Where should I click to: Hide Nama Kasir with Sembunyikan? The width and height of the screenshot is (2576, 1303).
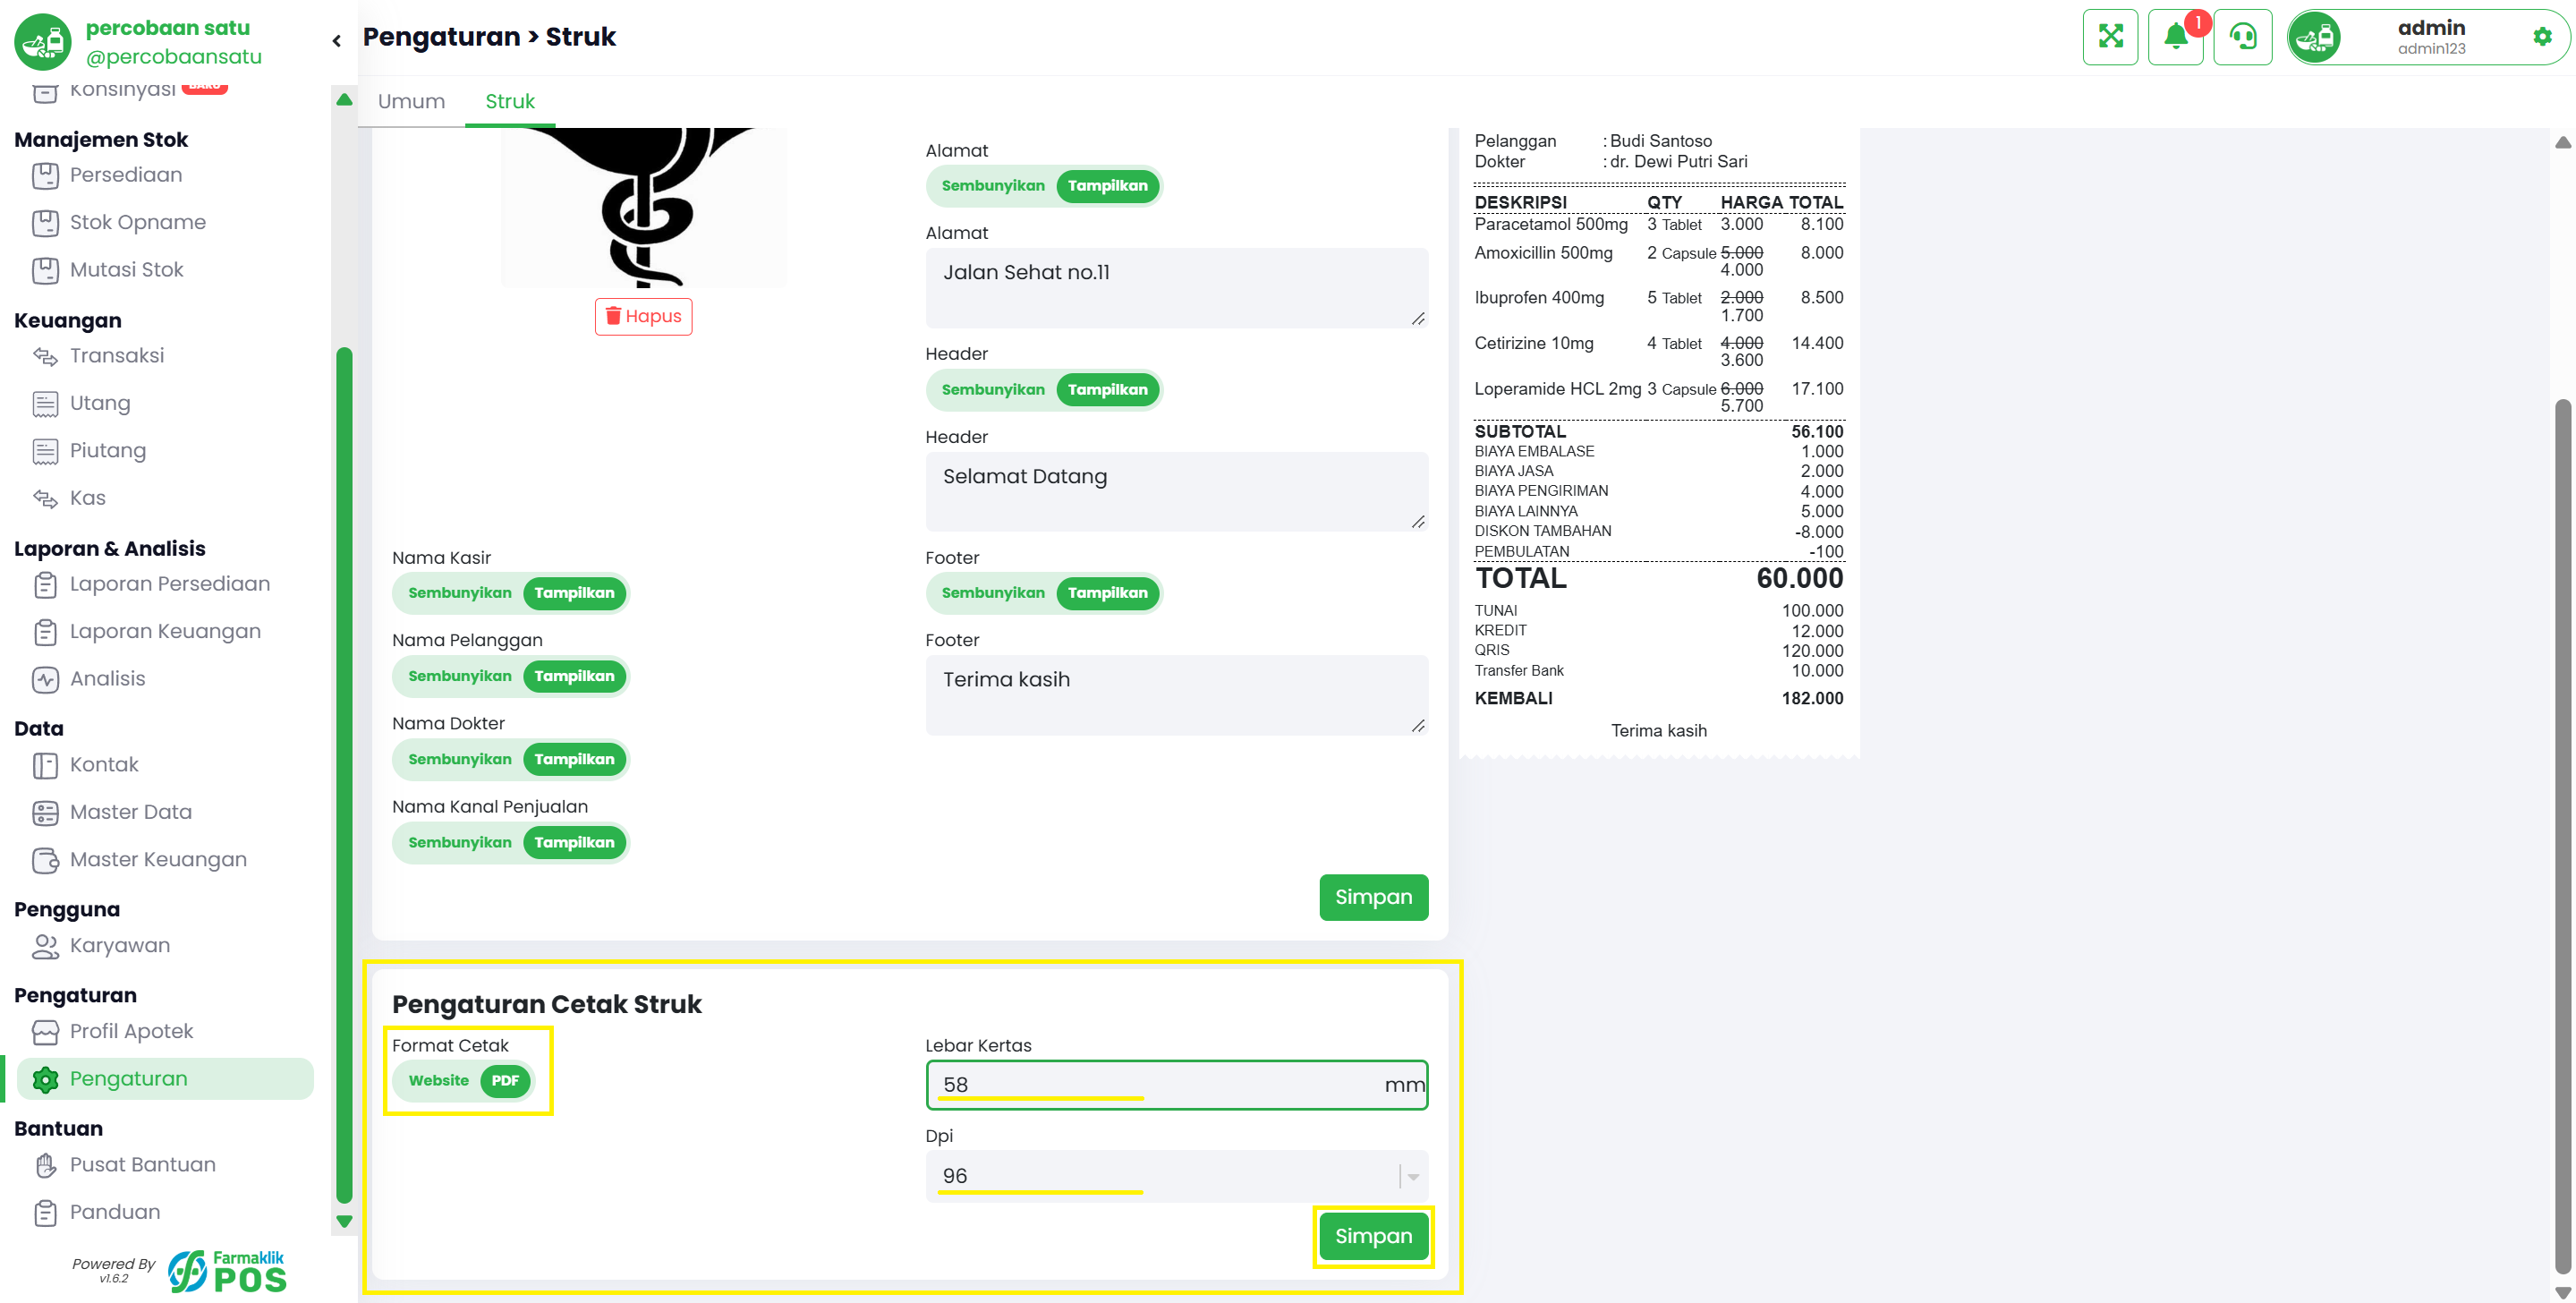click(459, 593)
